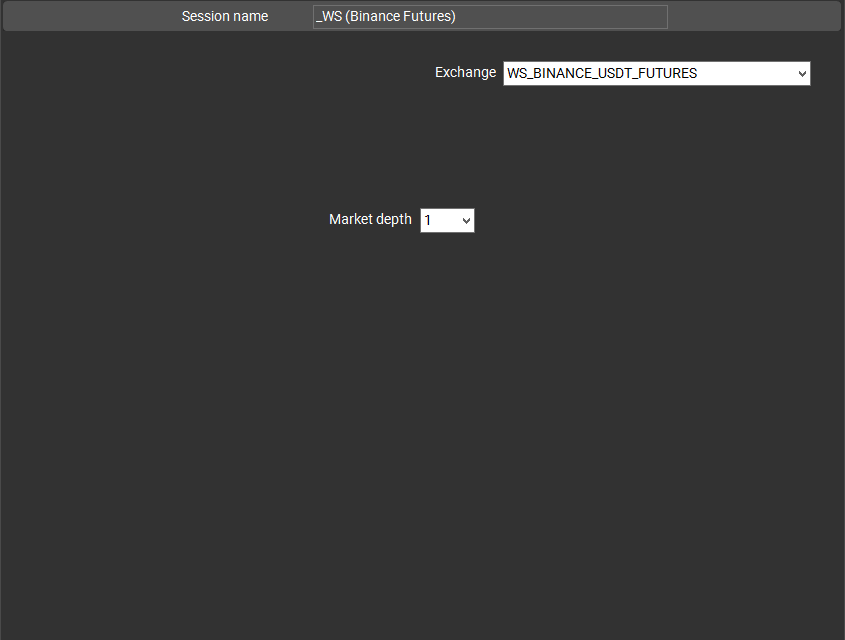Open the Exchange dropdown

tap(656, 73)
